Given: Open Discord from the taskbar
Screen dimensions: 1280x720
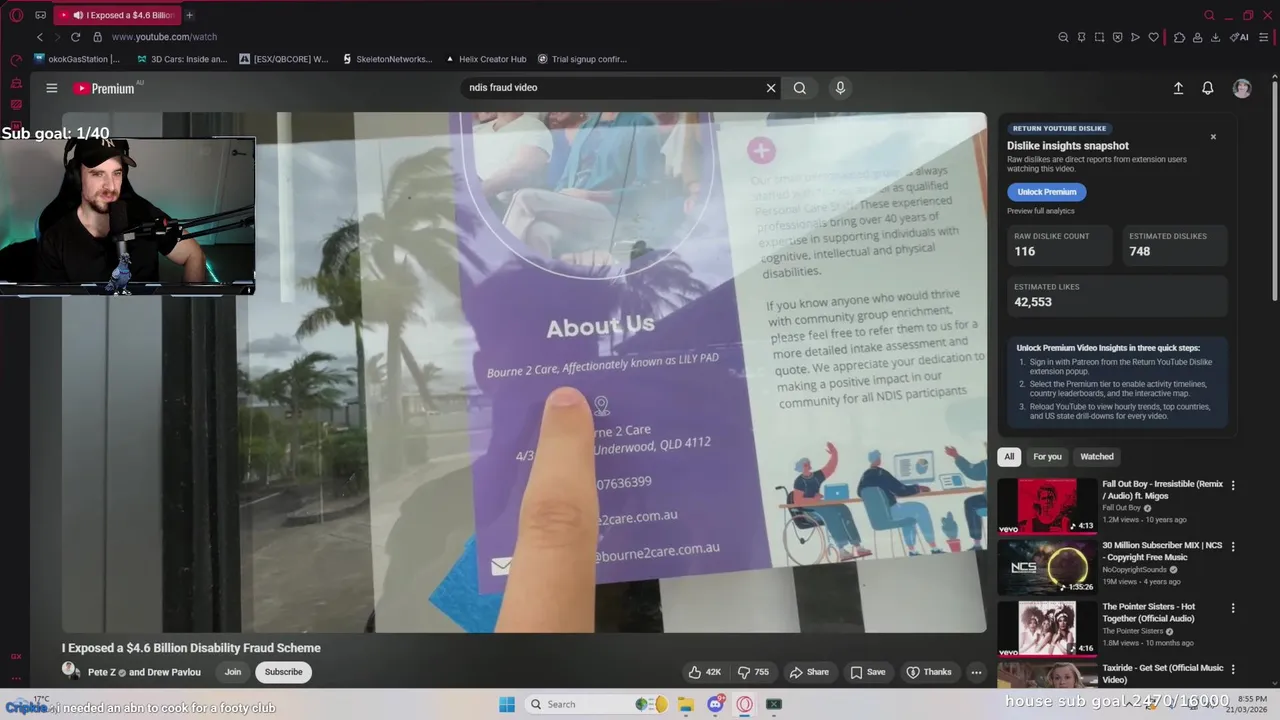Looking at the screenshot, I should [x=716, y=704].
